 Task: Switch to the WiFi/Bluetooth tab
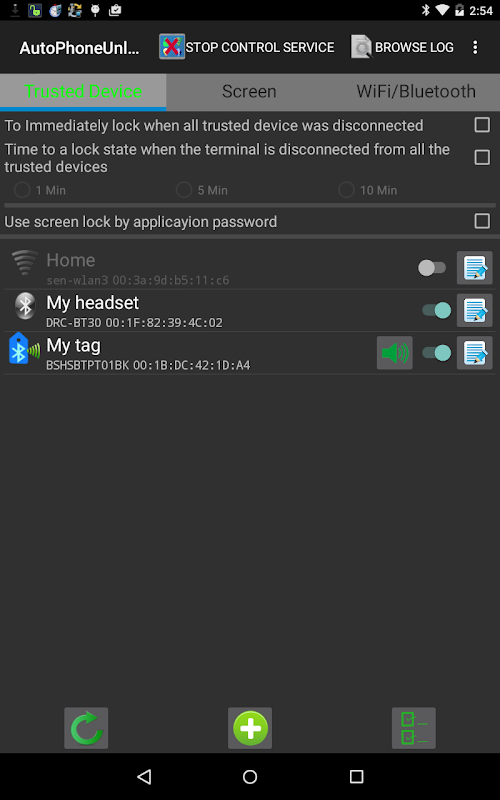tap(416, 91)
